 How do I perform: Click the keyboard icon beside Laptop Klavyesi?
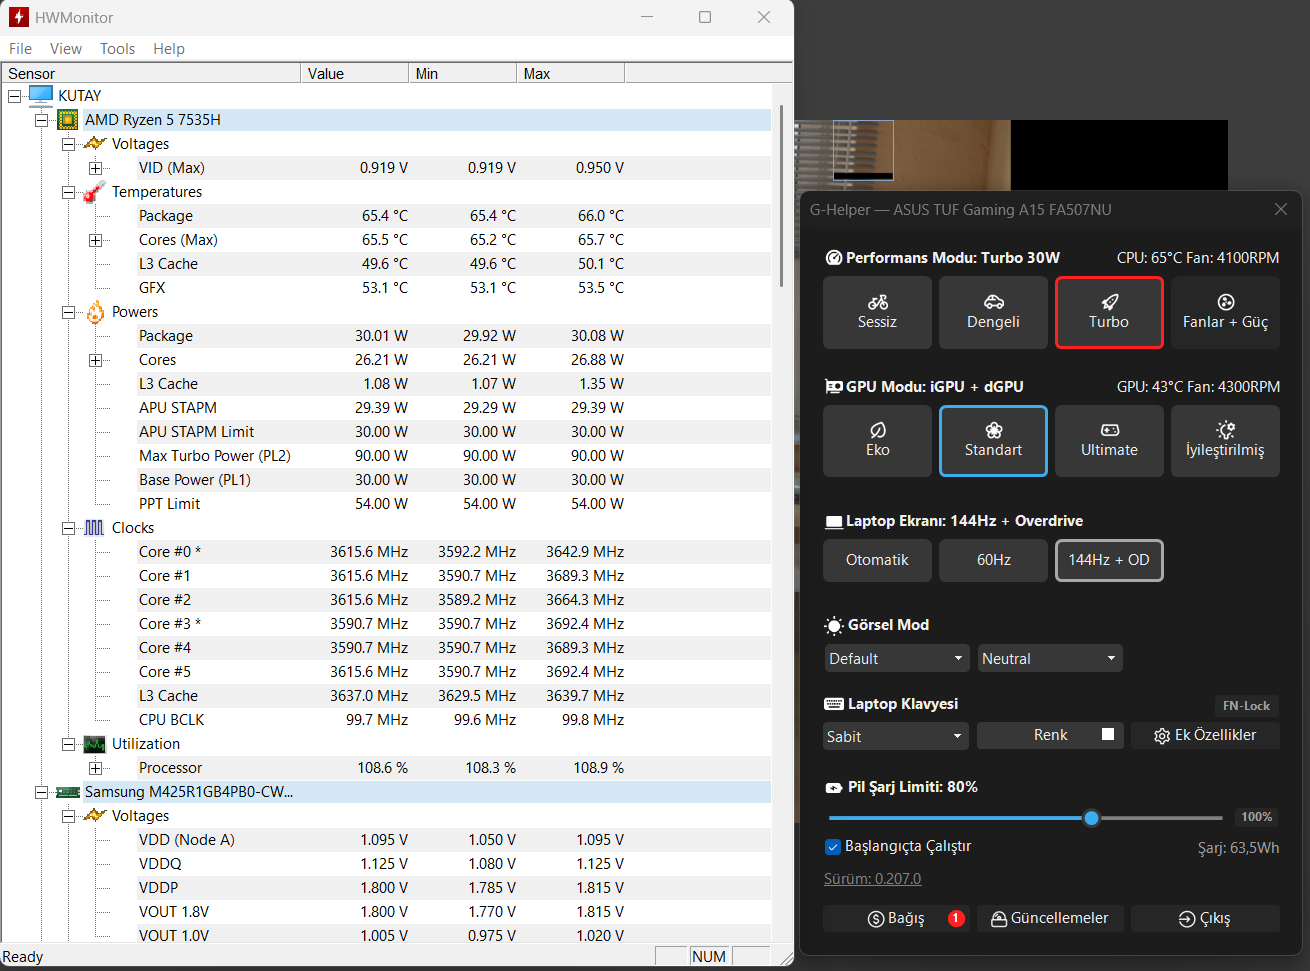point(834,704)
